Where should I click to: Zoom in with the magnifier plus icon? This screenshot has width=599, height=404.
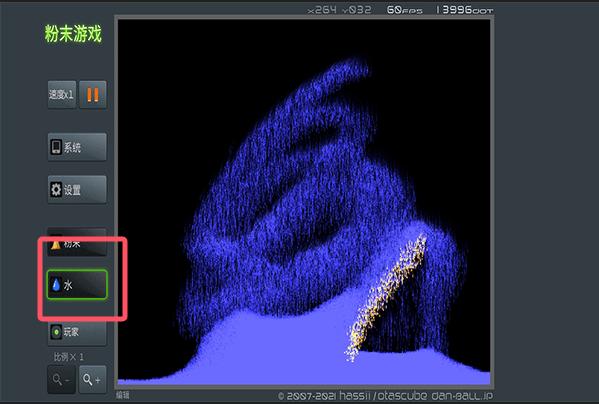[x=92, y=380]
